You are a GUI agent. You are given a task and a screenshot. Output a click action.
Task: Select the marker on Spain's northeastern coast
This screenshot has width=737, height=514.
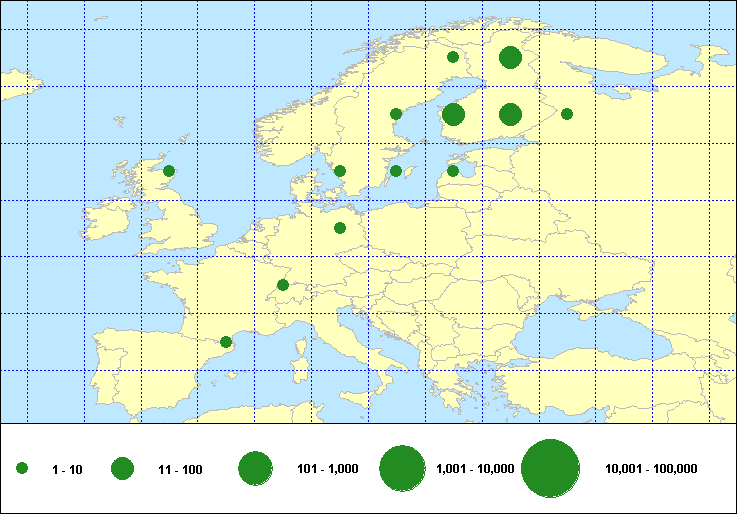(x=226, y=342)
